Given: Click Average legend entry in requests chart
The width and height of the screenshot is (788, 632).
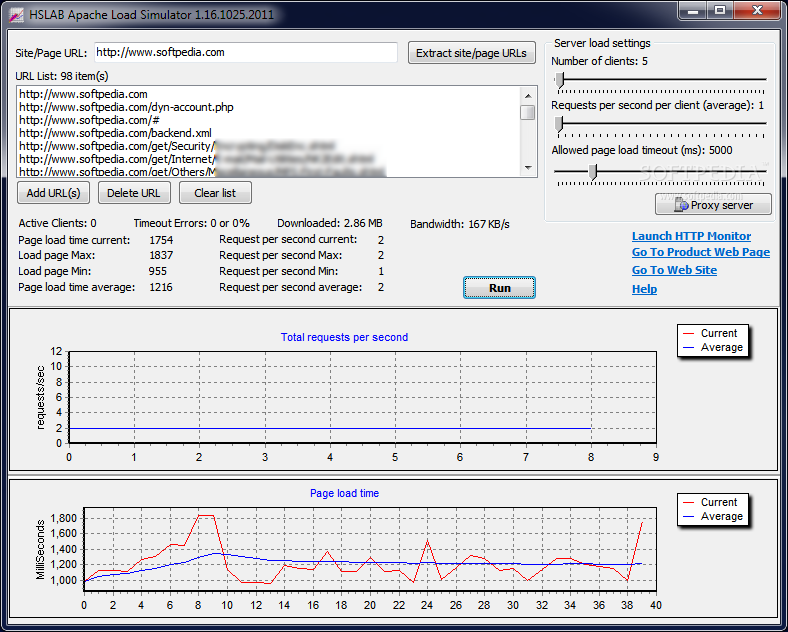Looking at the screenshot, I should [713, 347].
